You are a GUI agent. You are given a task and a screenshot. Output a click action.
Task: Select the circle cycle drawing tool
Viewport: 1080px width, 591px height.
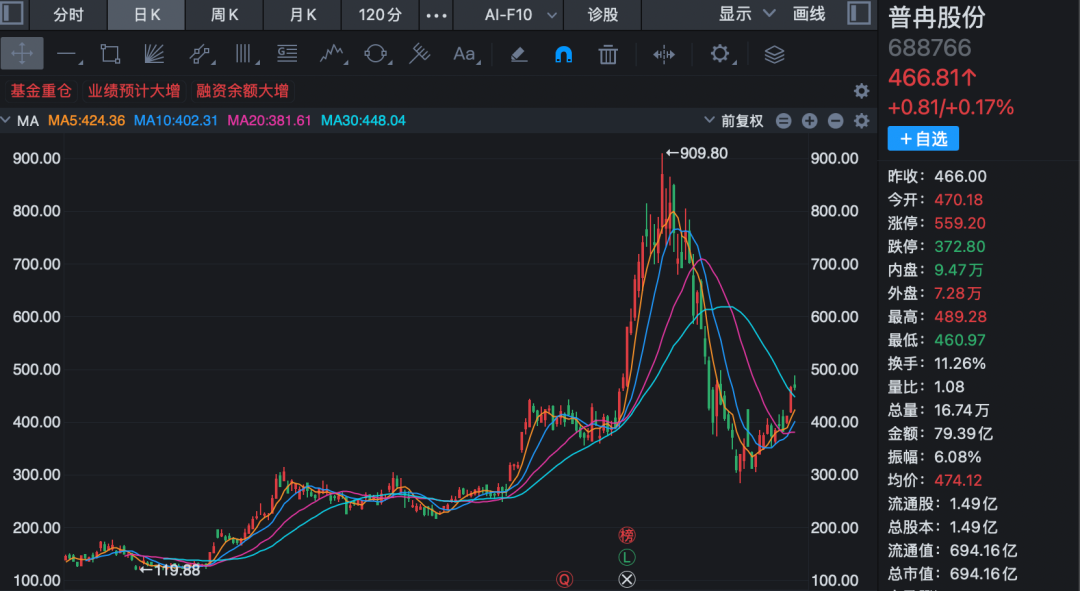pyautogui.click(x=376, y=54)
